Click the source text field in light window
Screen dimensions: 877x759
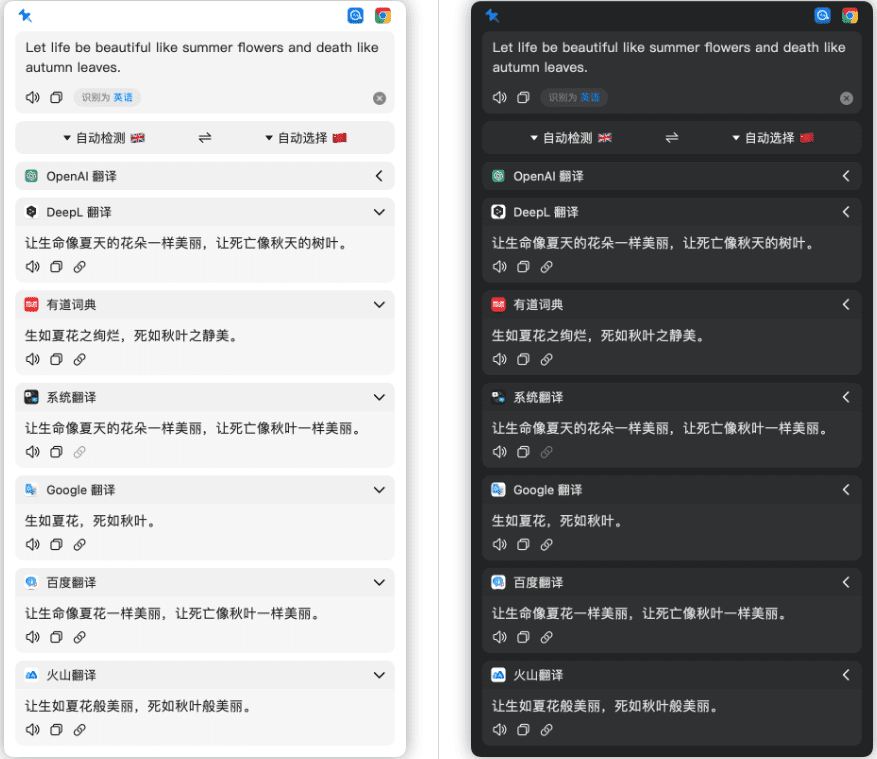[202, 57]
